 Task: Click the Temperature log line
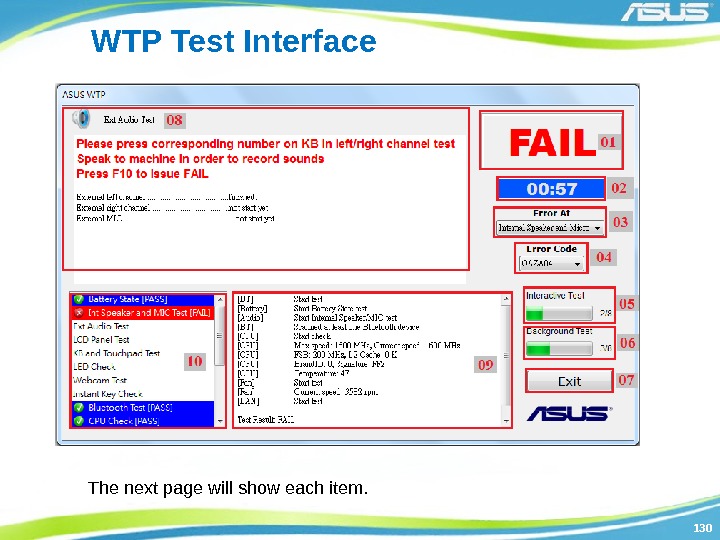click(x=293, y=373)
